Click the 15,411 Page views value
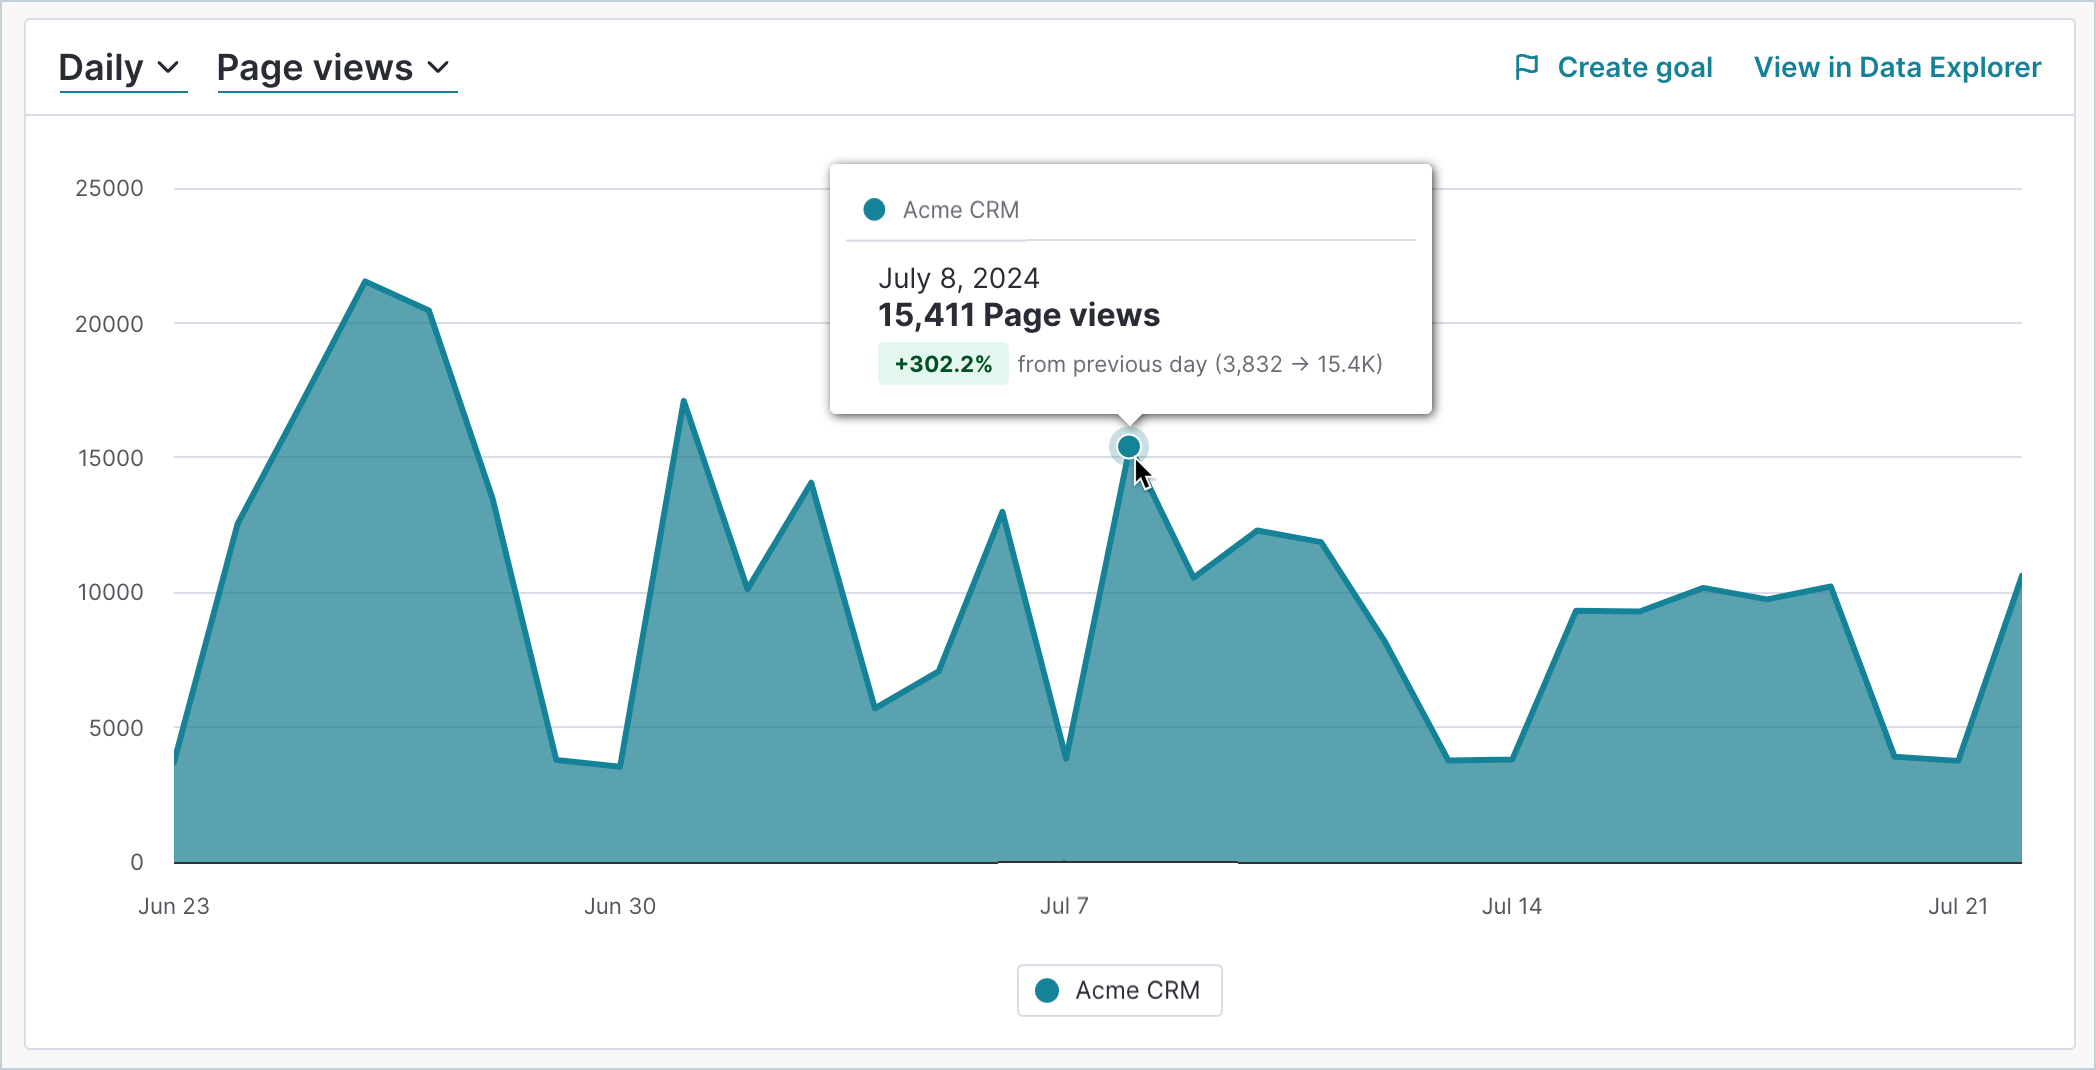 (1019, 315)
